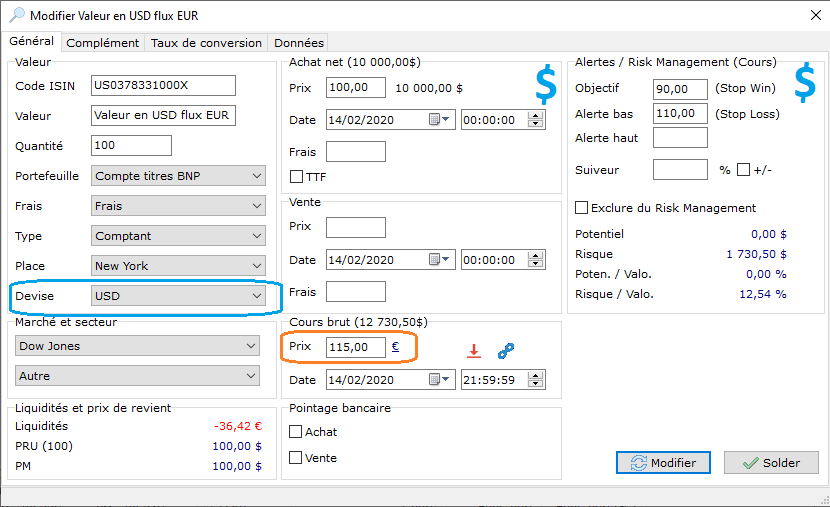Close the Modifier Valeur dialog
This screenshot has height=507, width=830.
(x=816, y=15)
